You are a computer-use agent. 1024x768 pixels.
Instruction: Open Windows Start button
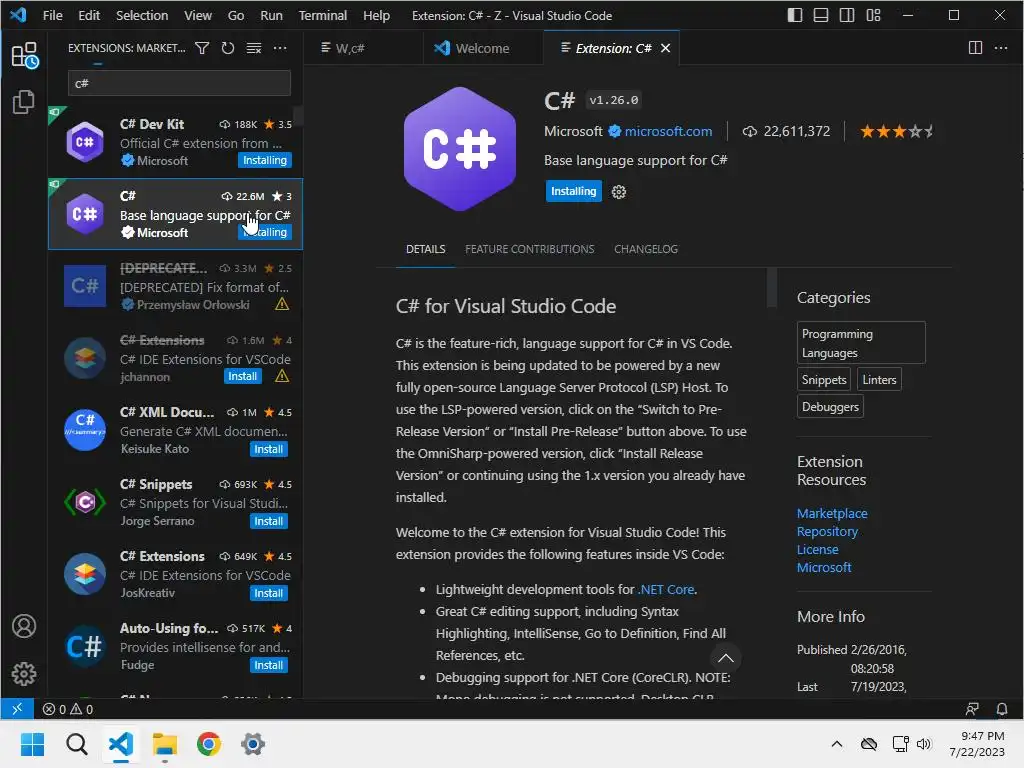click(x=33, y=744)
